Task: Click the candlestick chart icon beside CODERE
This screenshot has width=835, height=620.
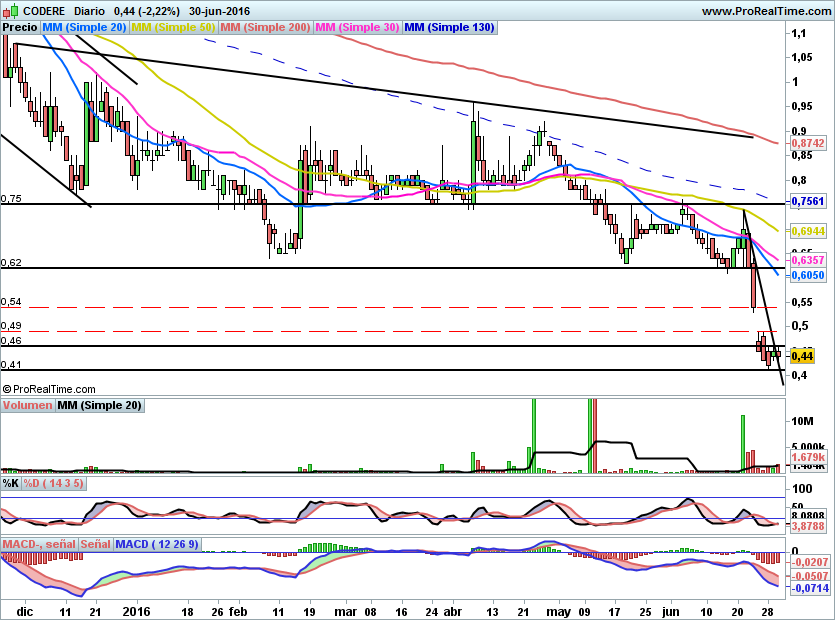Action: tap(9, 11)
